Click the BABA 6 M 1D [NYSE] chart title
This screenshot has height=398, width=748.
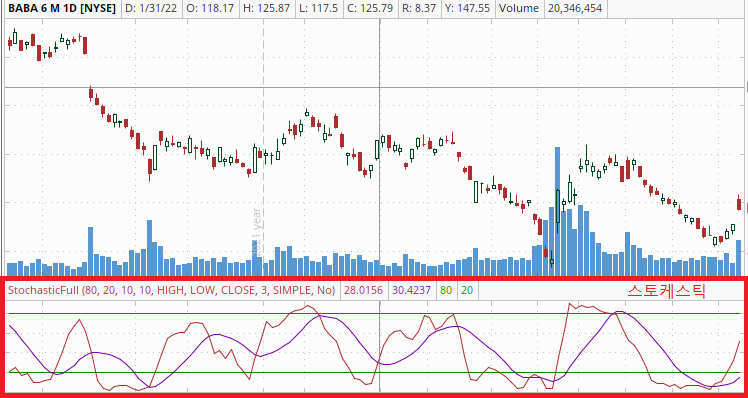point(62,8)
